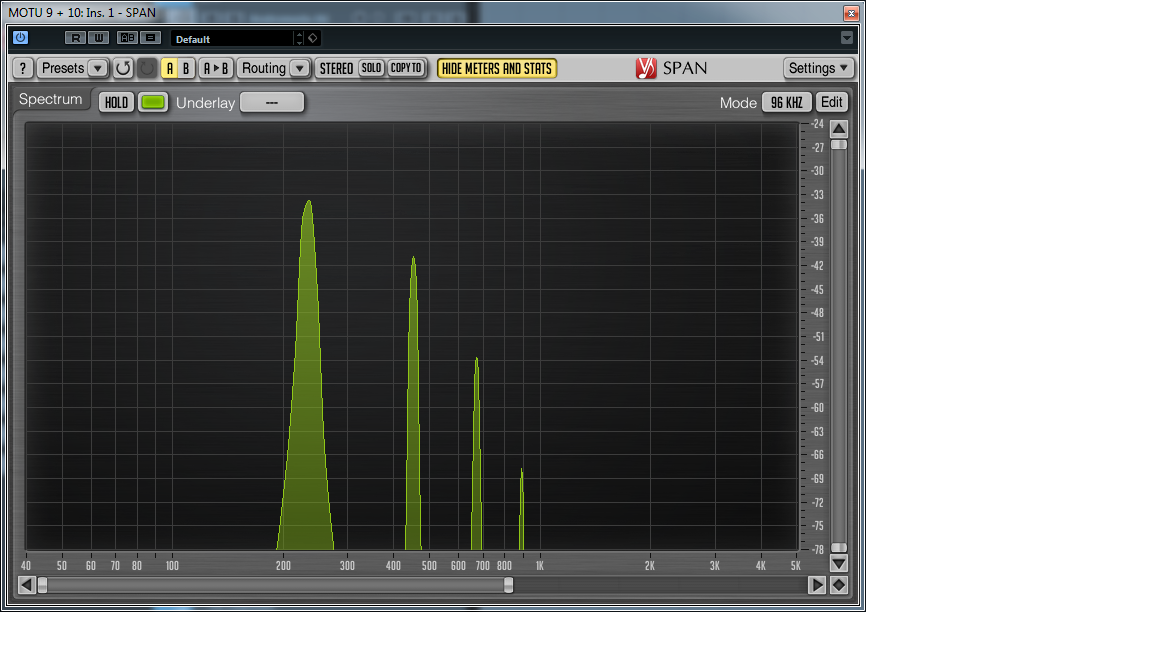Click the level range scroll down arrow
Viewport: 1152px width, 648px height.
click(839, 564)
